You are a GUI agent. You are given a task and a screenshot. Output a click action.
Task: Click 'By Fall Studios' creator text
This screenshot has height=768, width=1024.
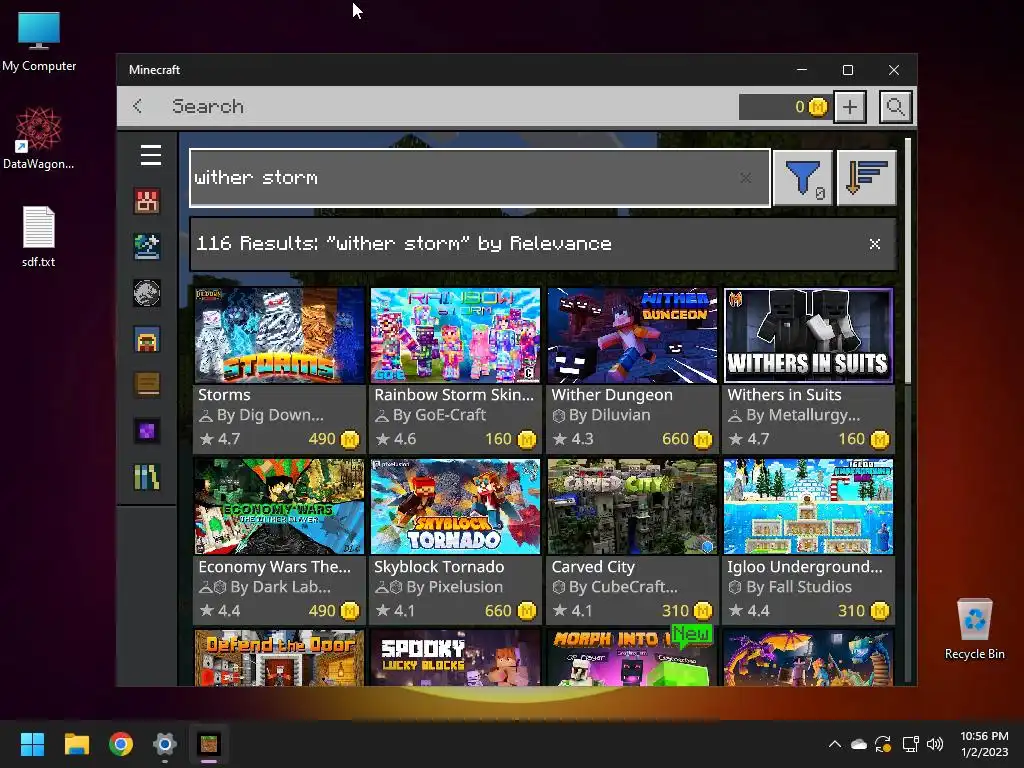click(x=799, y=586)
